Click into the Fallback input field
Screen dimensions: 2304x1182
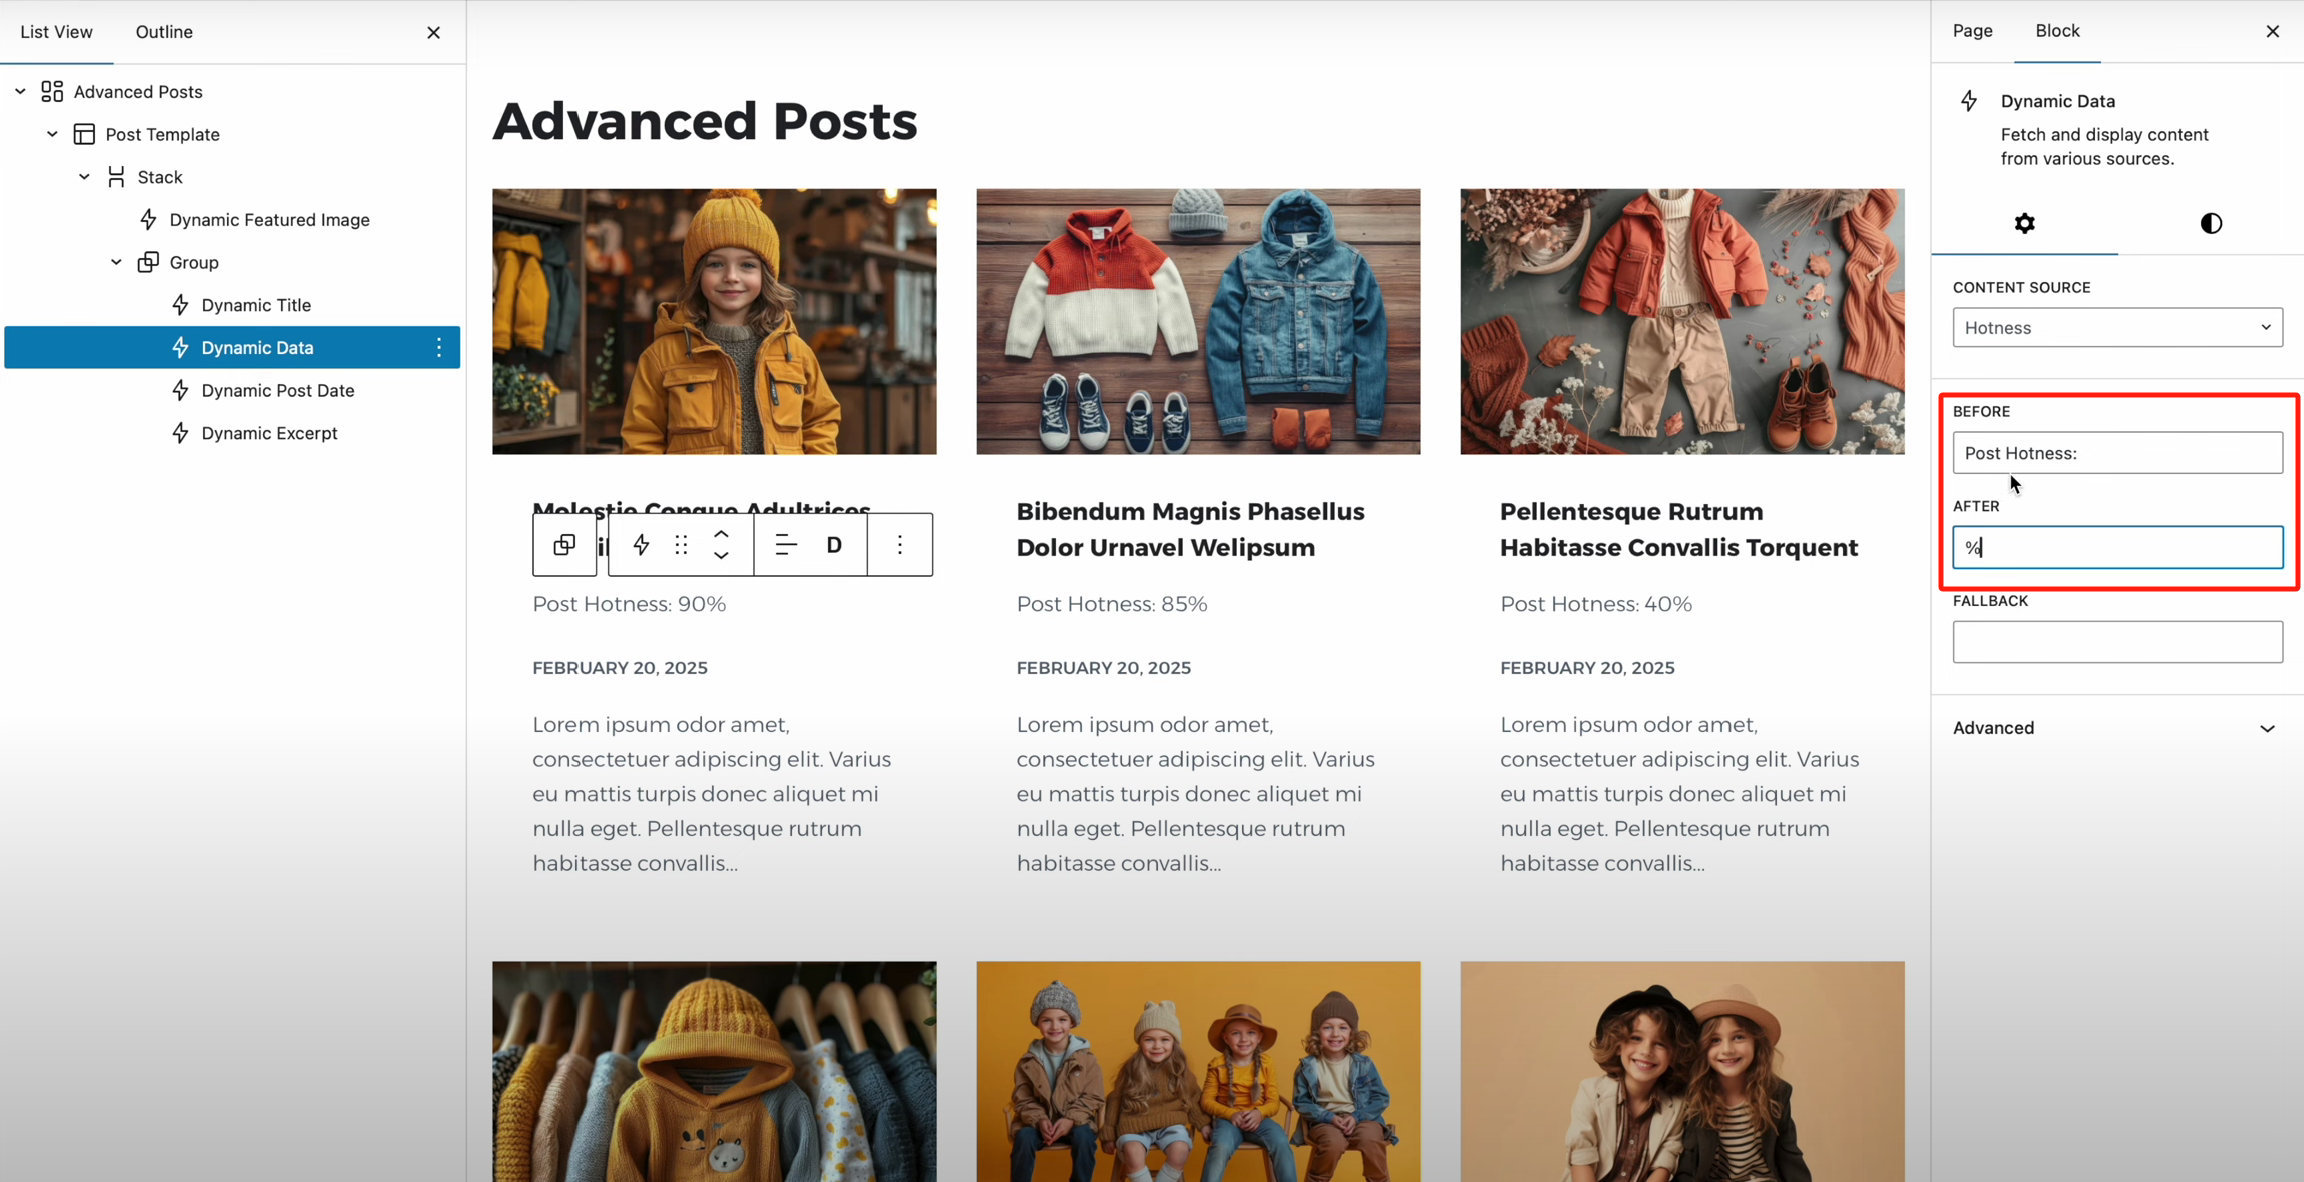click(x=2117, y=642)
